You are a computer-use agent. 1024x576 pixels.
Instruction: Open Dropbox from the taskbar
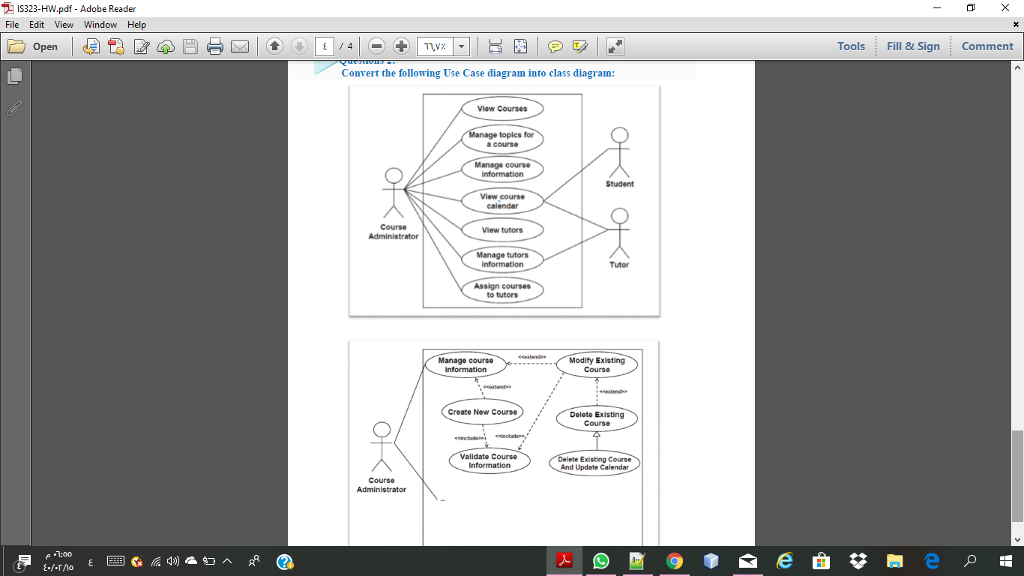tap(858, 561)
